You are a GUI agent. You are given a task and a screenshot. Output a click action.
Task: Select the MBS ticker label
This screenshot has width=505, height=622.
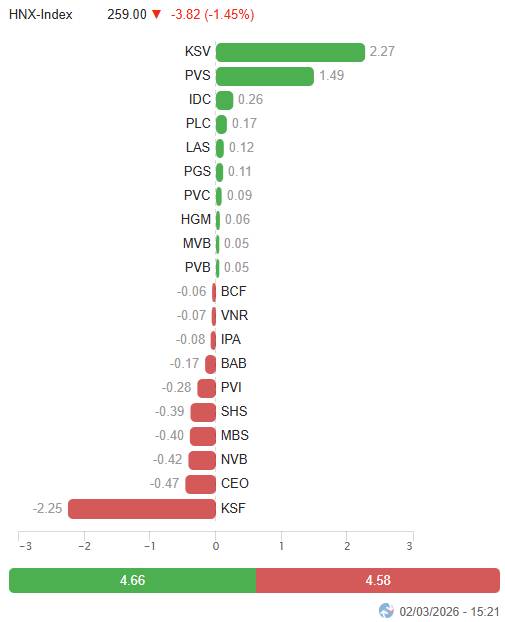click(234, 435)
